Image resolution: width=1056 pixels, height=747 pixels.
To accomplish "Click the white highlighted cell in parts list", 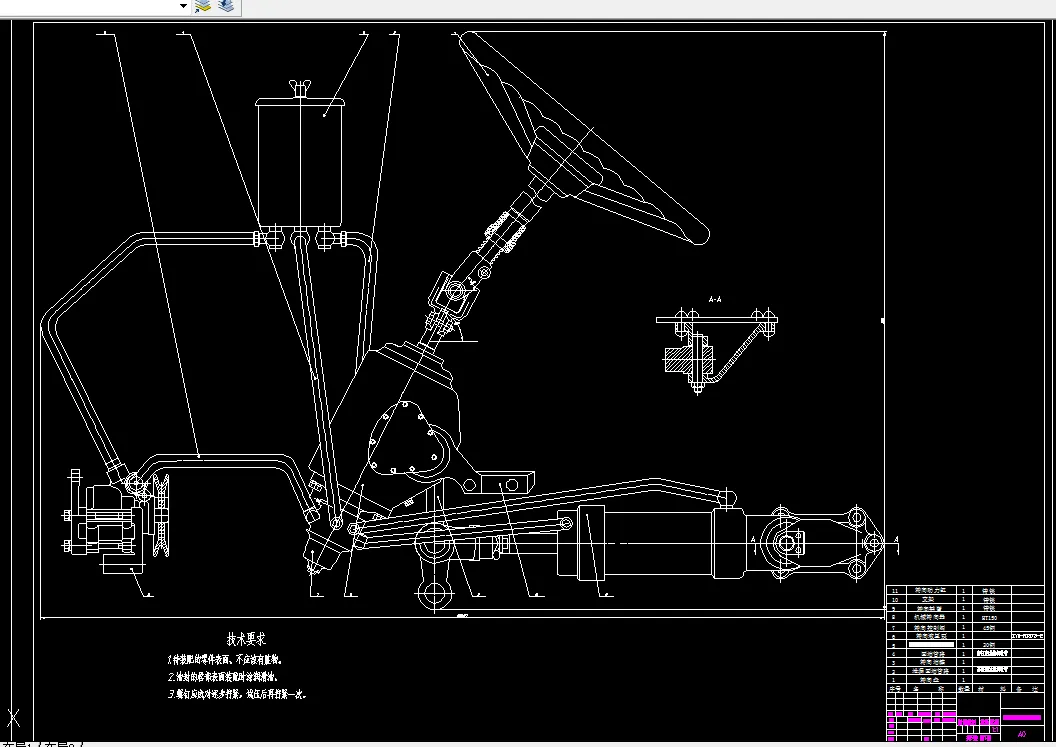I will tap(931, 645).
